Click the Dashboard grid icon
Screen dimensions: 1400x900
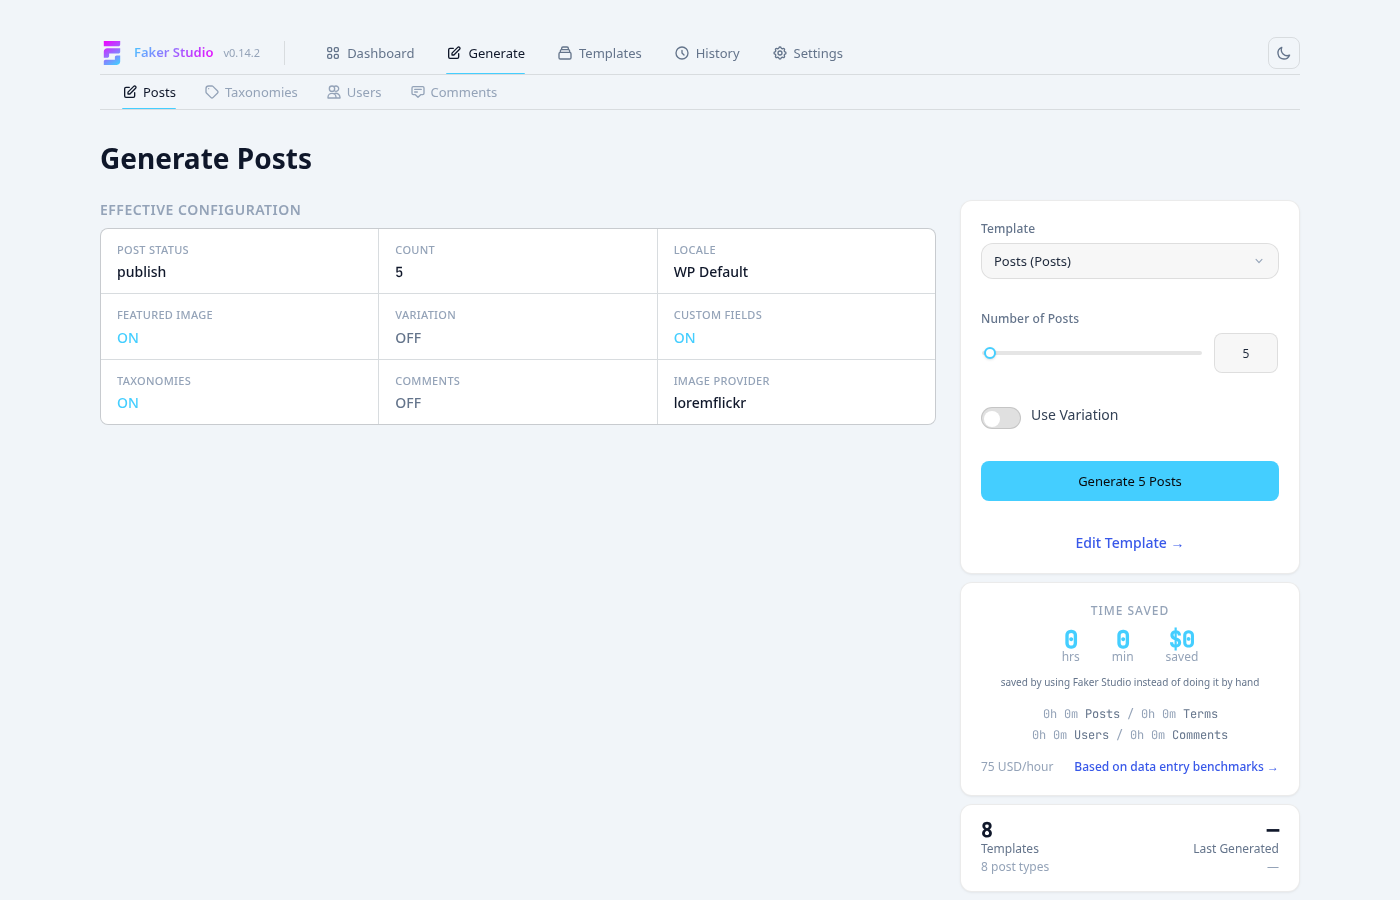tap(333, 53)
